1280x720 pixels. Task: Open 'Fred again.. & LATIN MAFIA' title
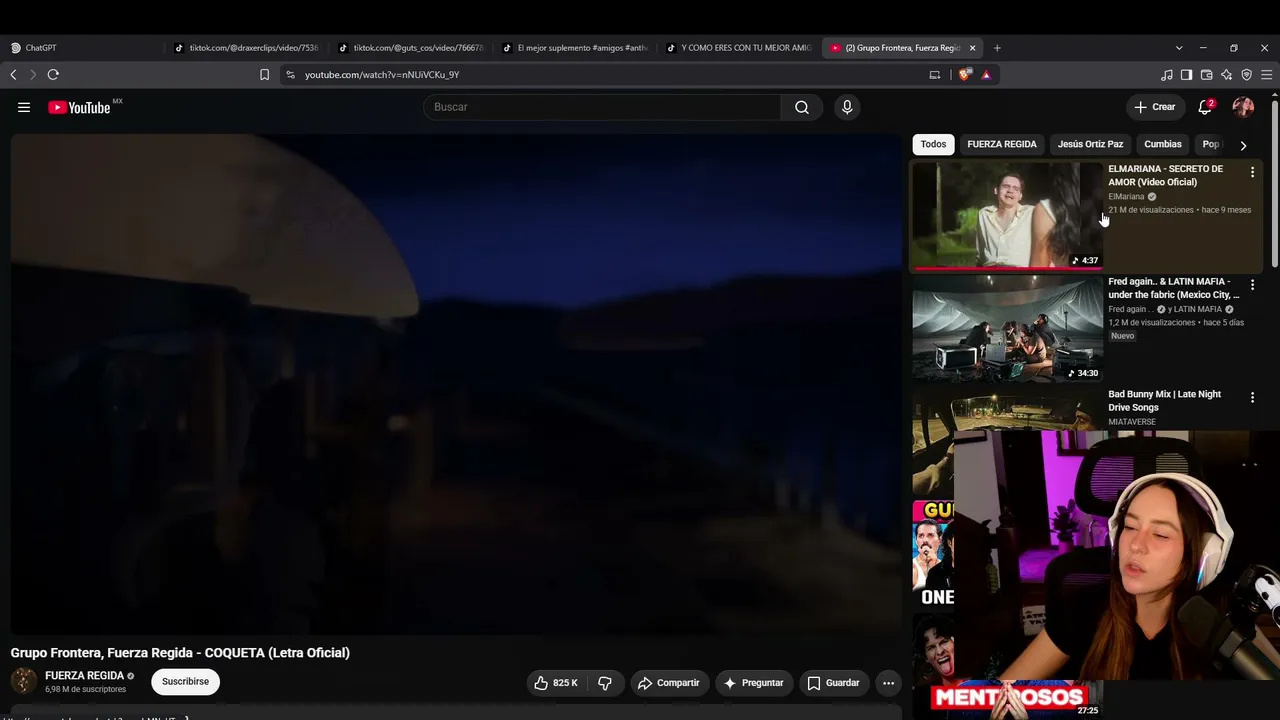1173,288
